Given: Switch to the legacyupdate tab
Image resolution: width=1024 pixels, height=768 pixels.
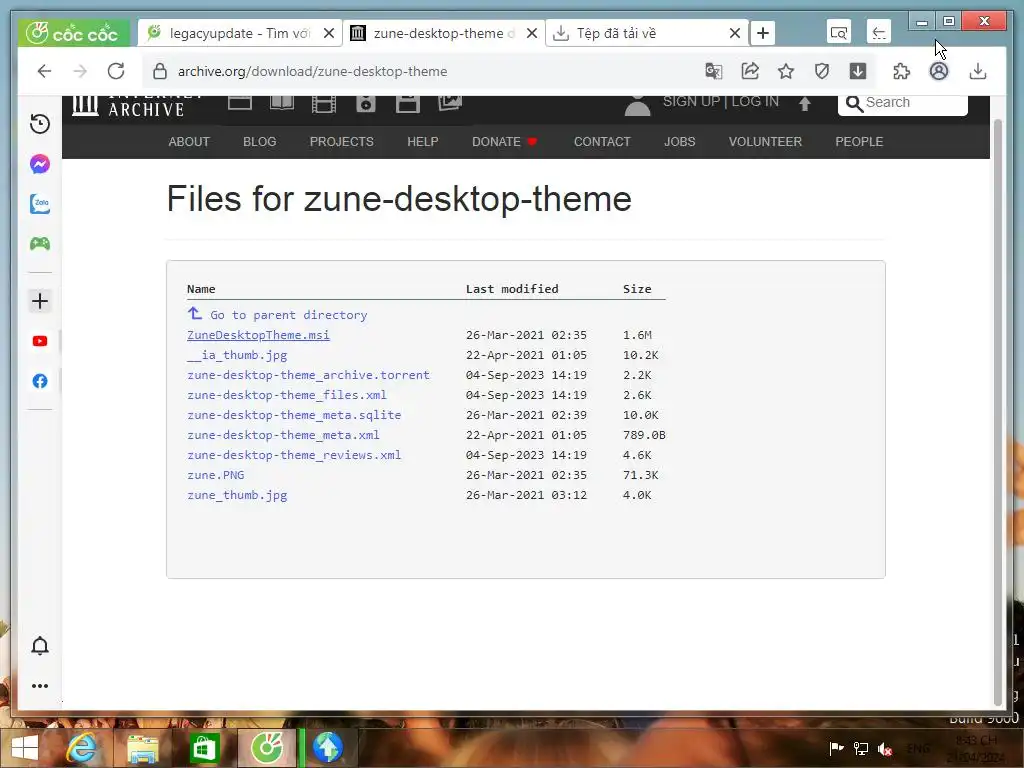Looking at the screenshot, I should pos(238,33).
